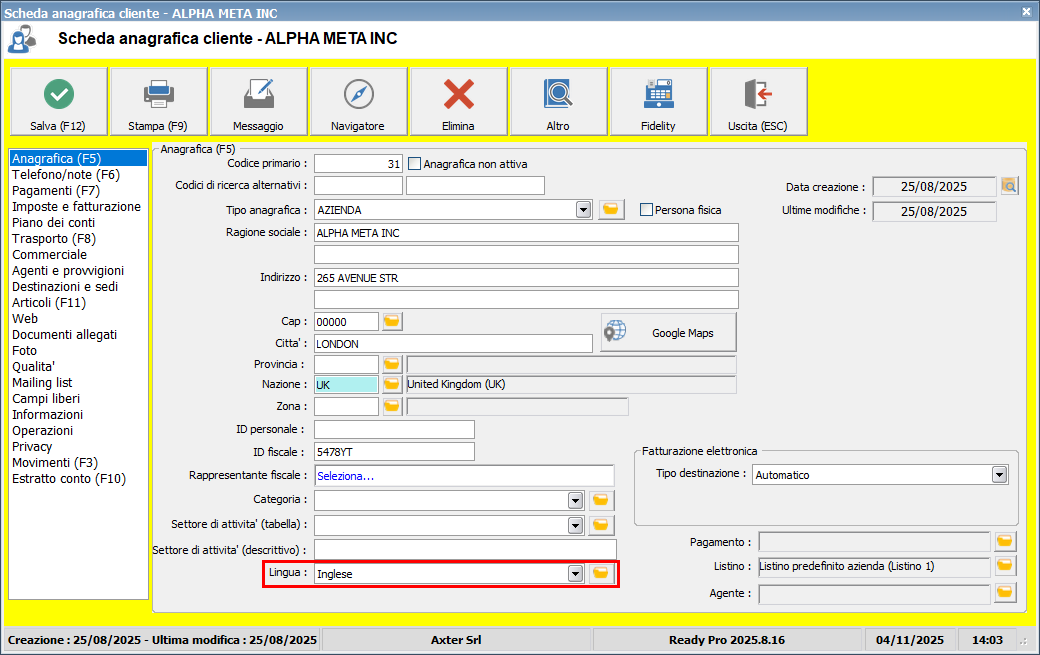Enable the Anagrafica non attiva checkbox
The width and height of the screenshot is (1040, 655).
point(415,164)
